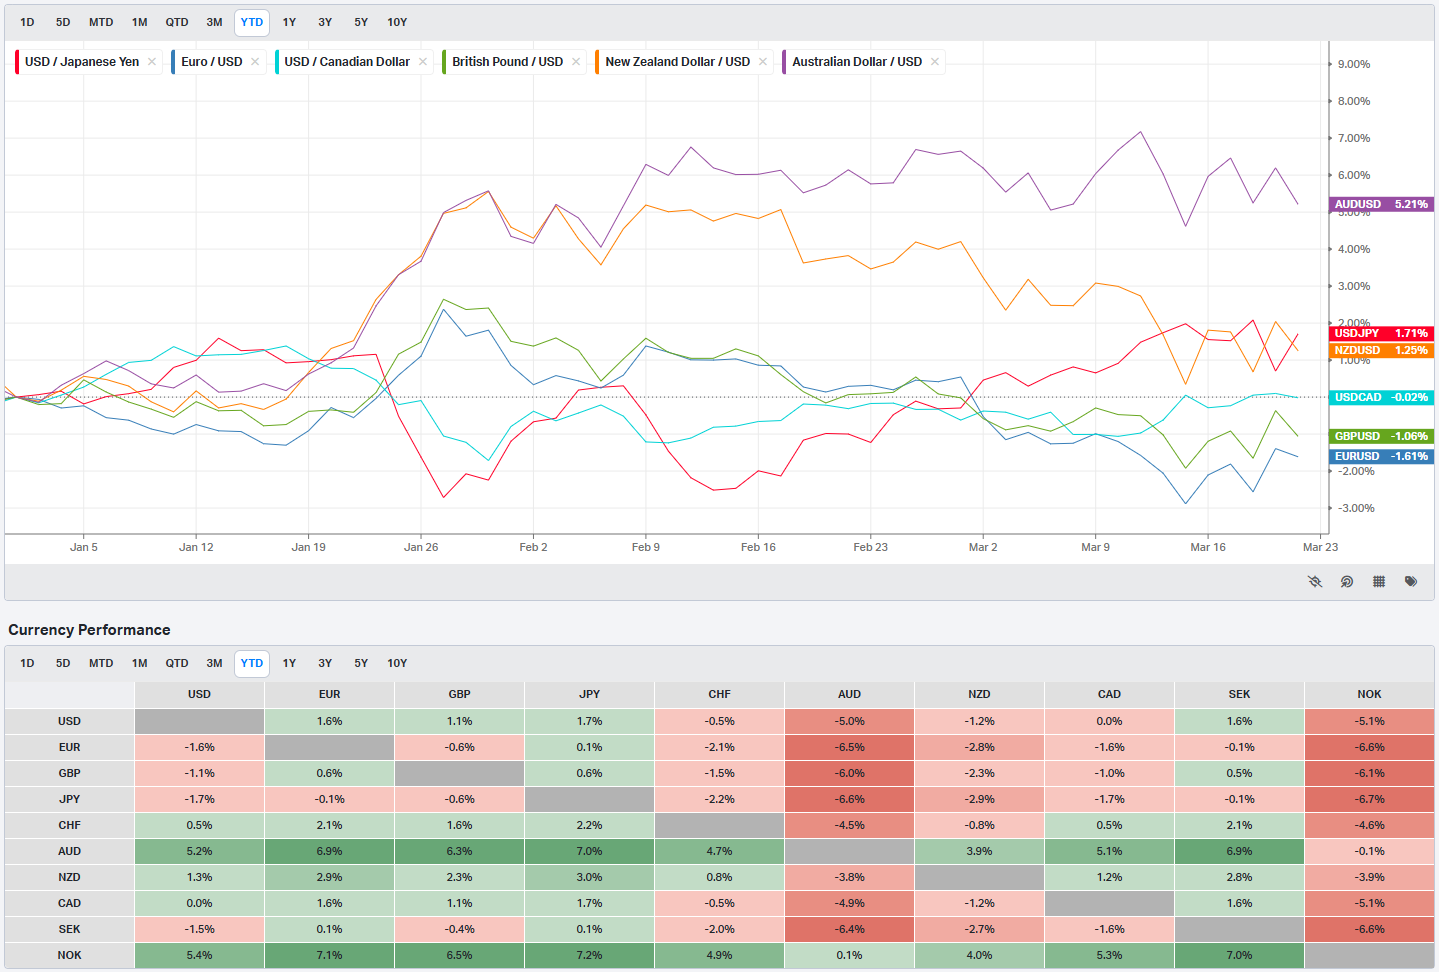Switch chart range to QTD
The image size is (1439, 972).
177,22
